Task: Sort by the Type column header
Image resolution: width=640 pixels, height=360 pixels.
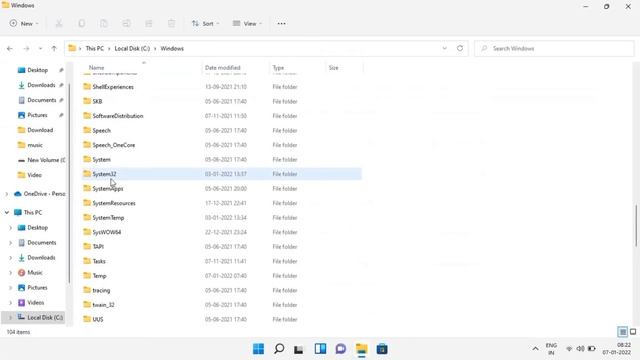Action: (278, 68)
